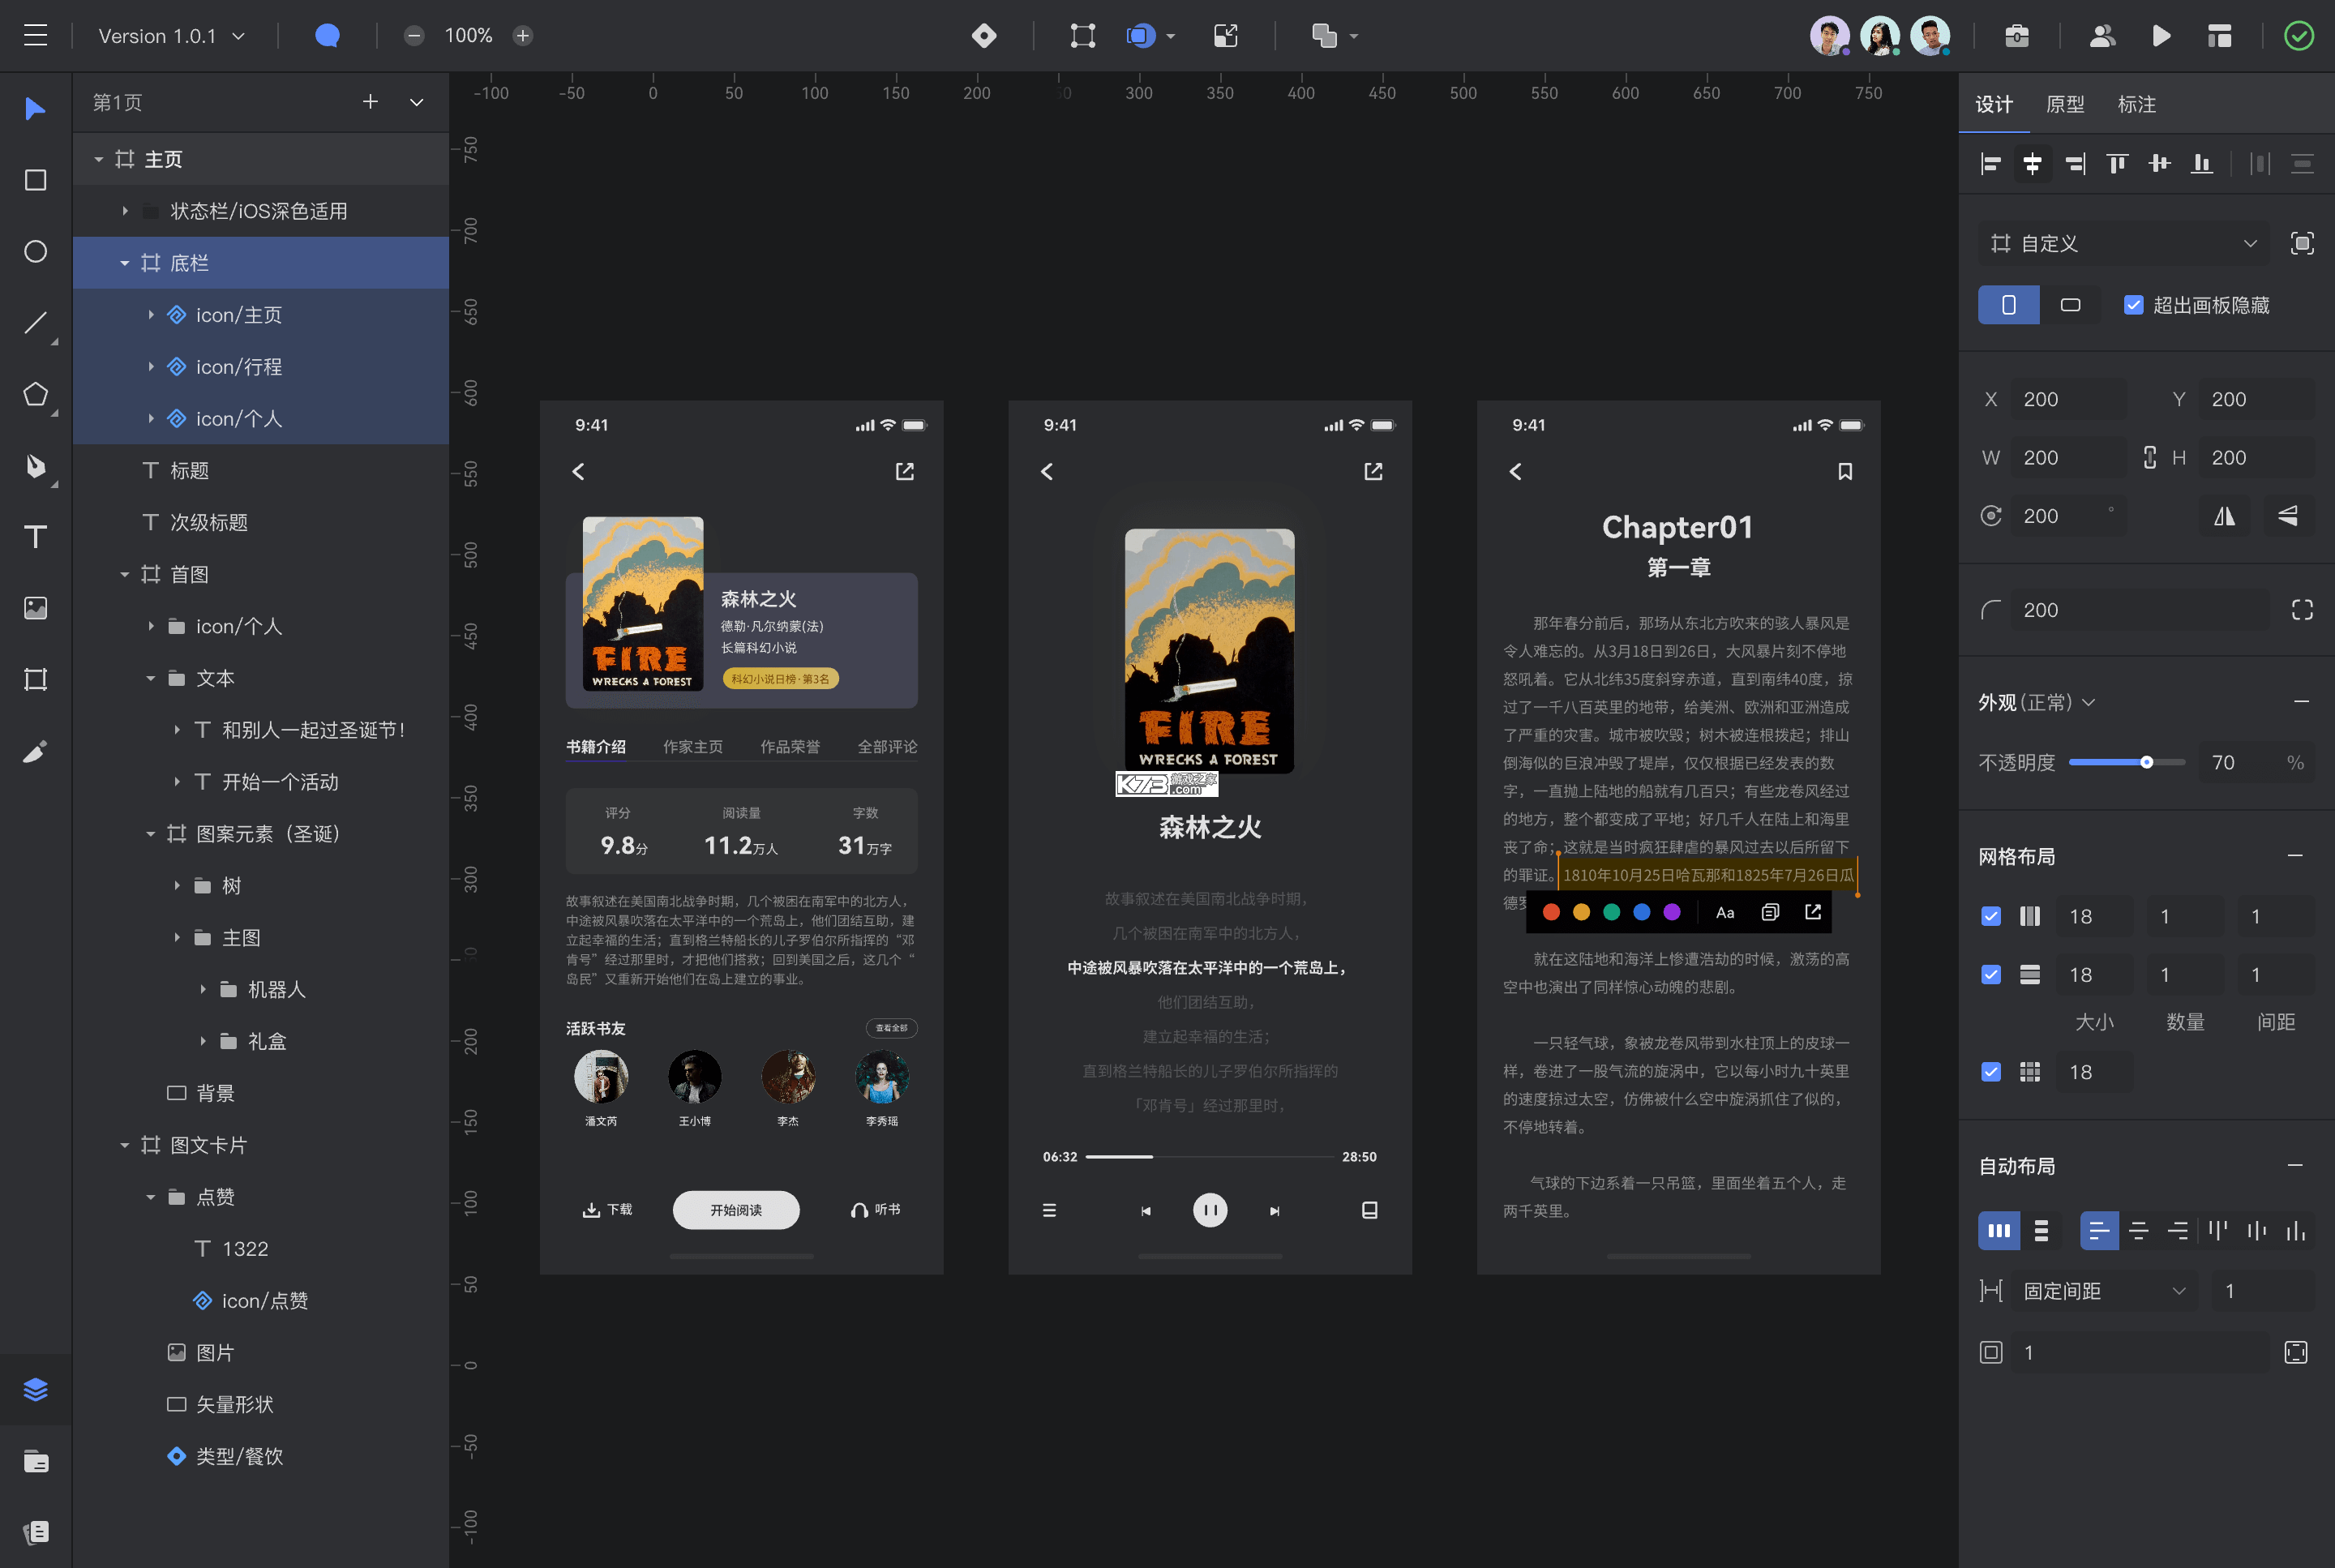Viewport: 2335px width, 1568px height.
Task: Open the pages list panel in sidebar
Action: [36, 1532]
